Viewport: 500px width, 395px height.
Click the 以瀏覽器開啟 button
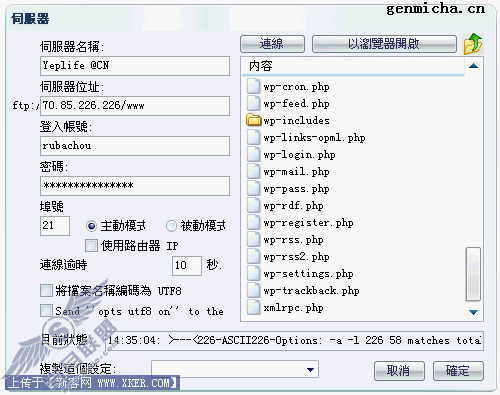pos(384,44)
